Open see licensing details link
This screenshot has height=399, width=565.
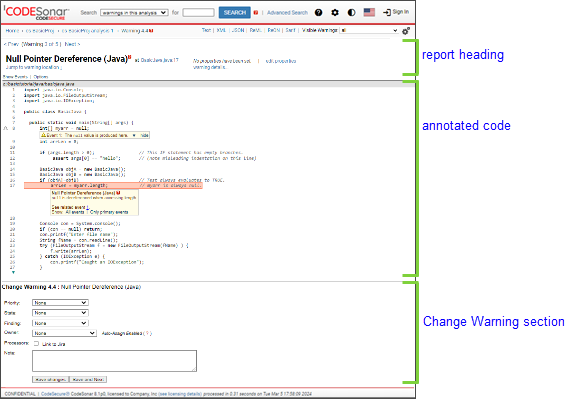pyautogui.click(x=180, y=394)
